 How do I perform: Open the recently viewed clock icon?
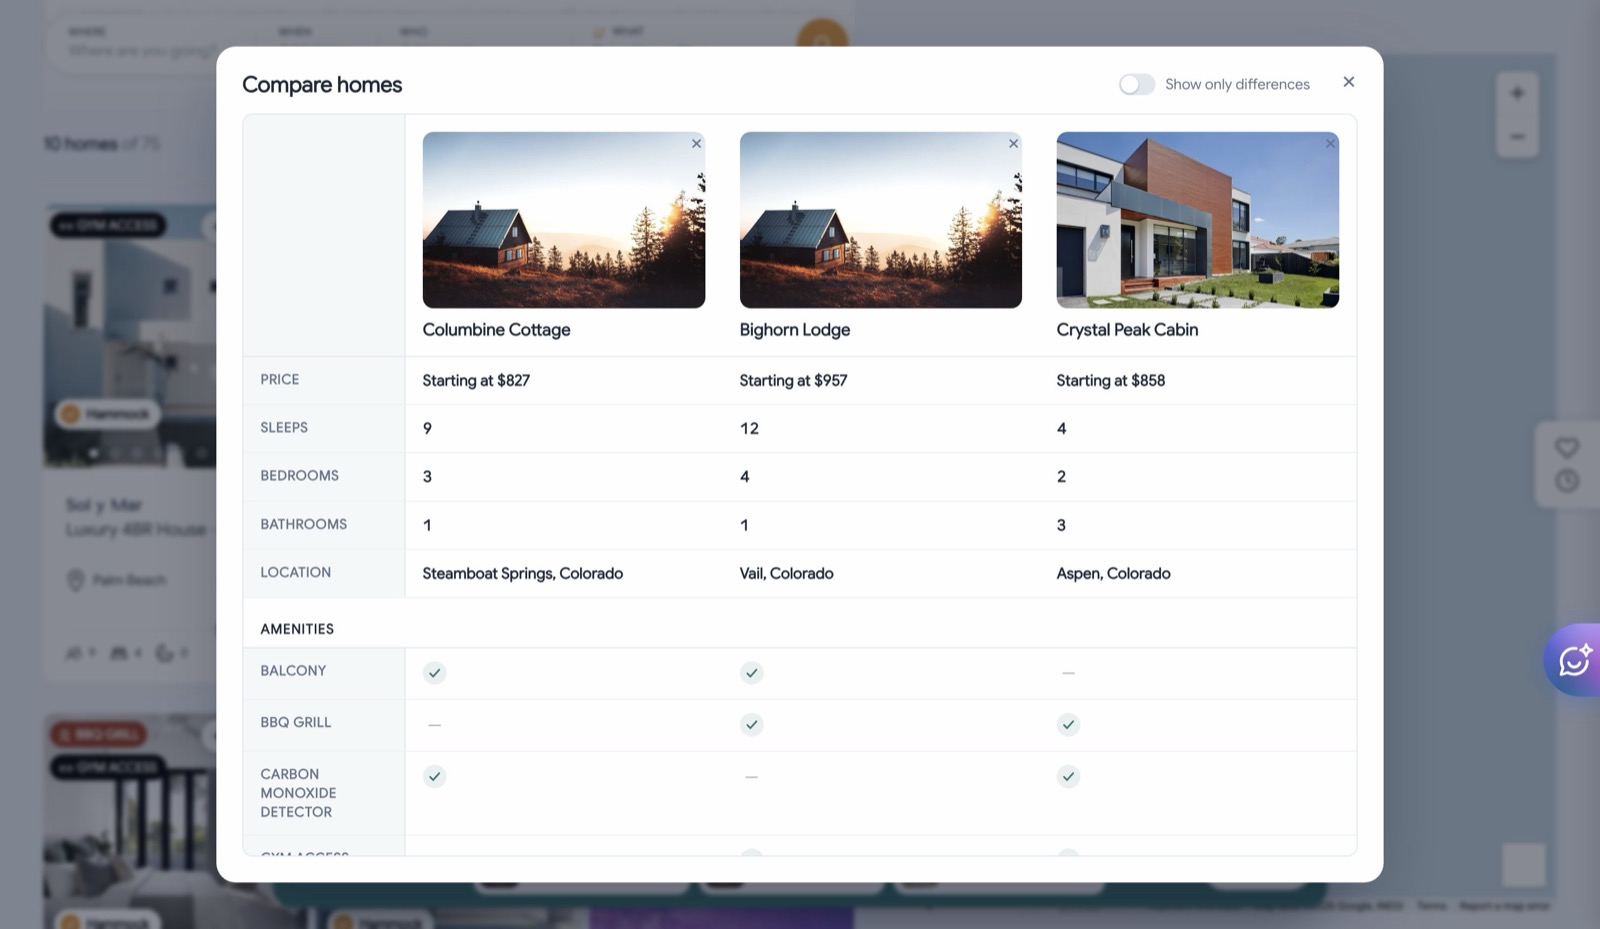[x=1567, y=481]
